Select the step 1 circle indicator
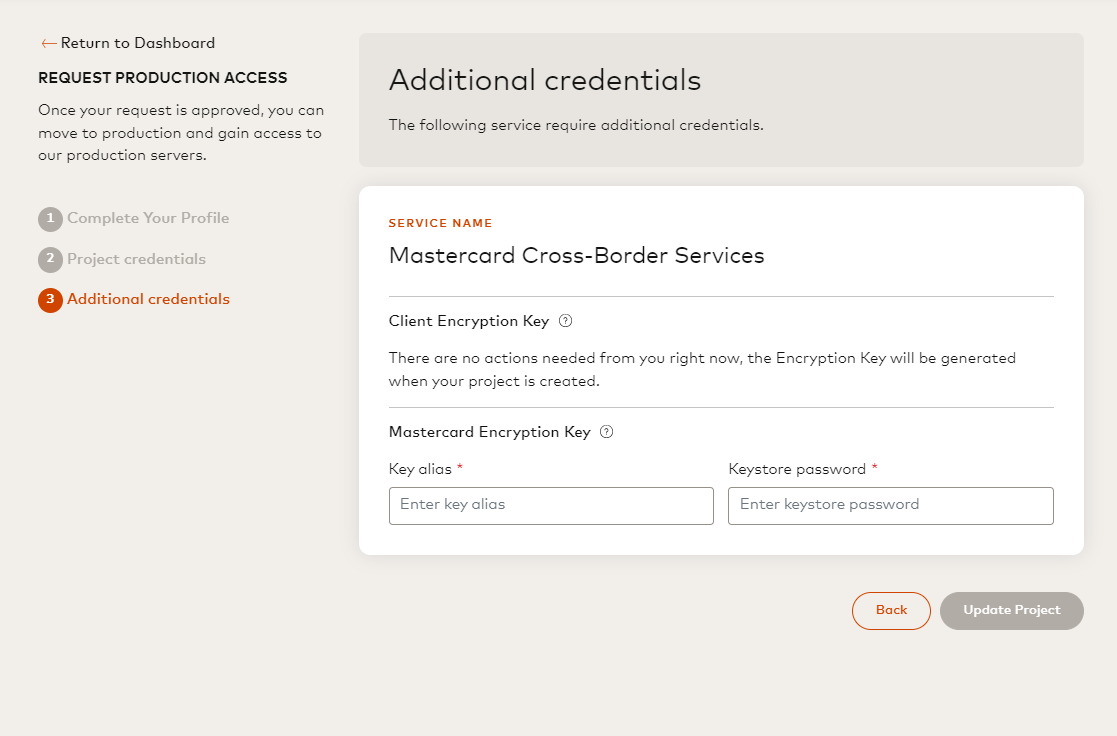1117x736 pixels. point(50,218)
